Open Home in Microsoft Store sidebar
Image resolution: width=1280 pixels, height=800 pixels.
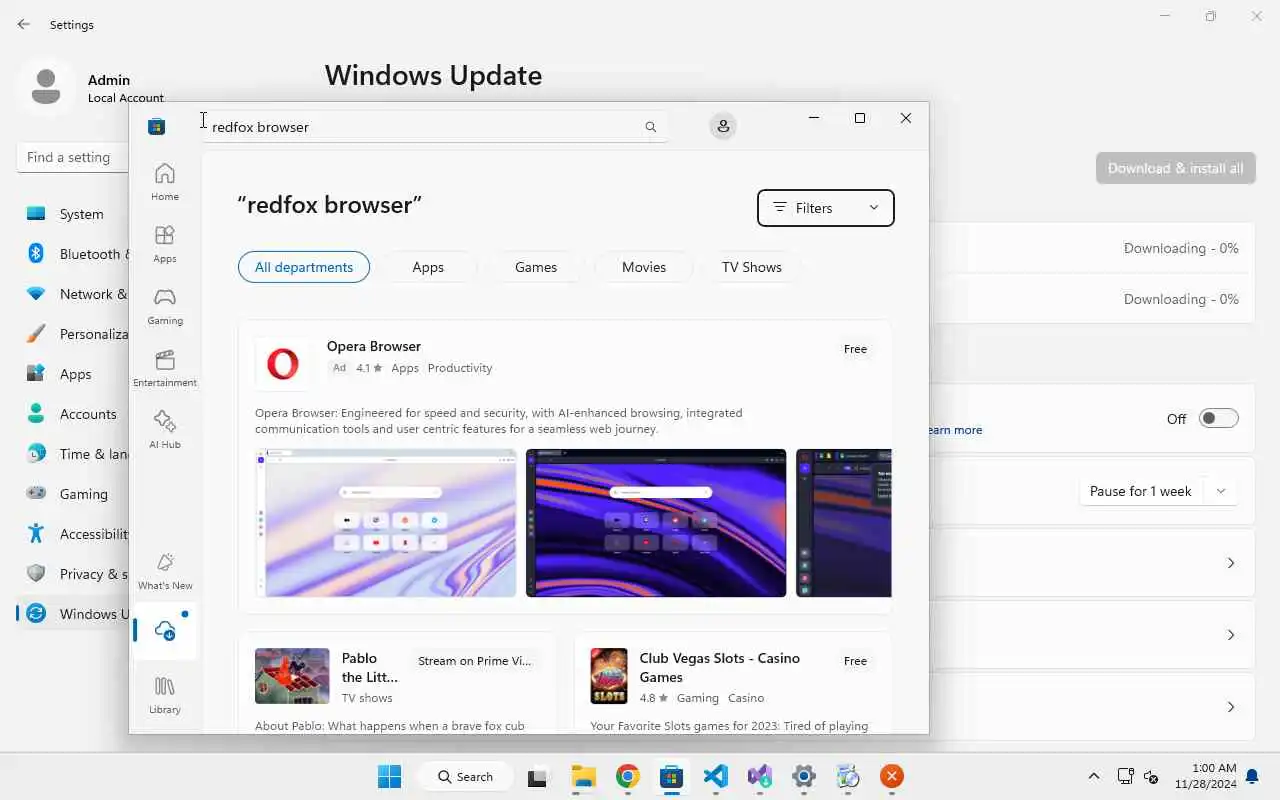click(165, 182)
